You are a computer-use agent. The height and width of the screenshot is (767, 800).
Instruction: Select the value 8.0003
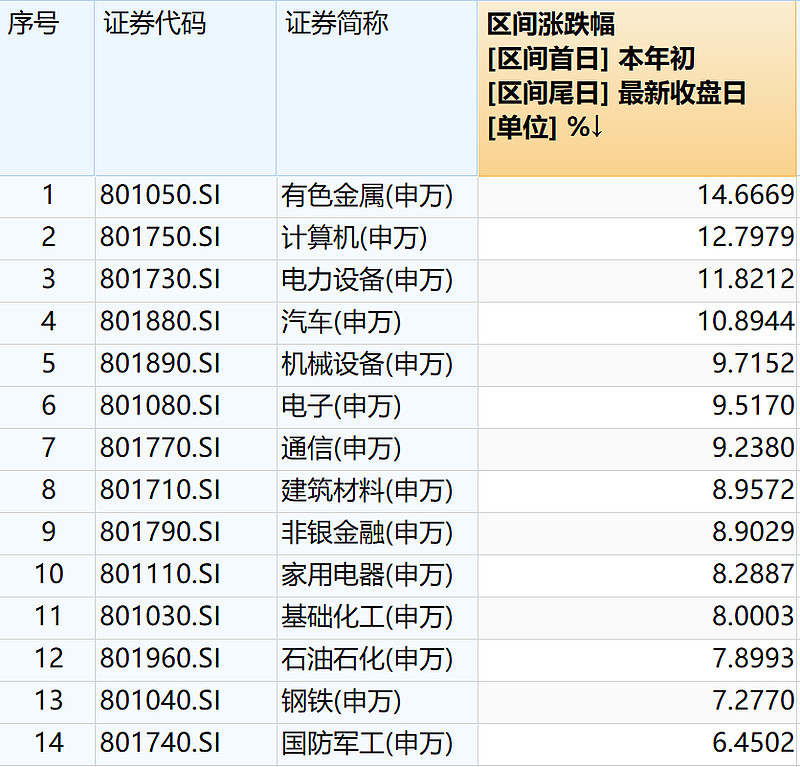(x=754, y=616)
